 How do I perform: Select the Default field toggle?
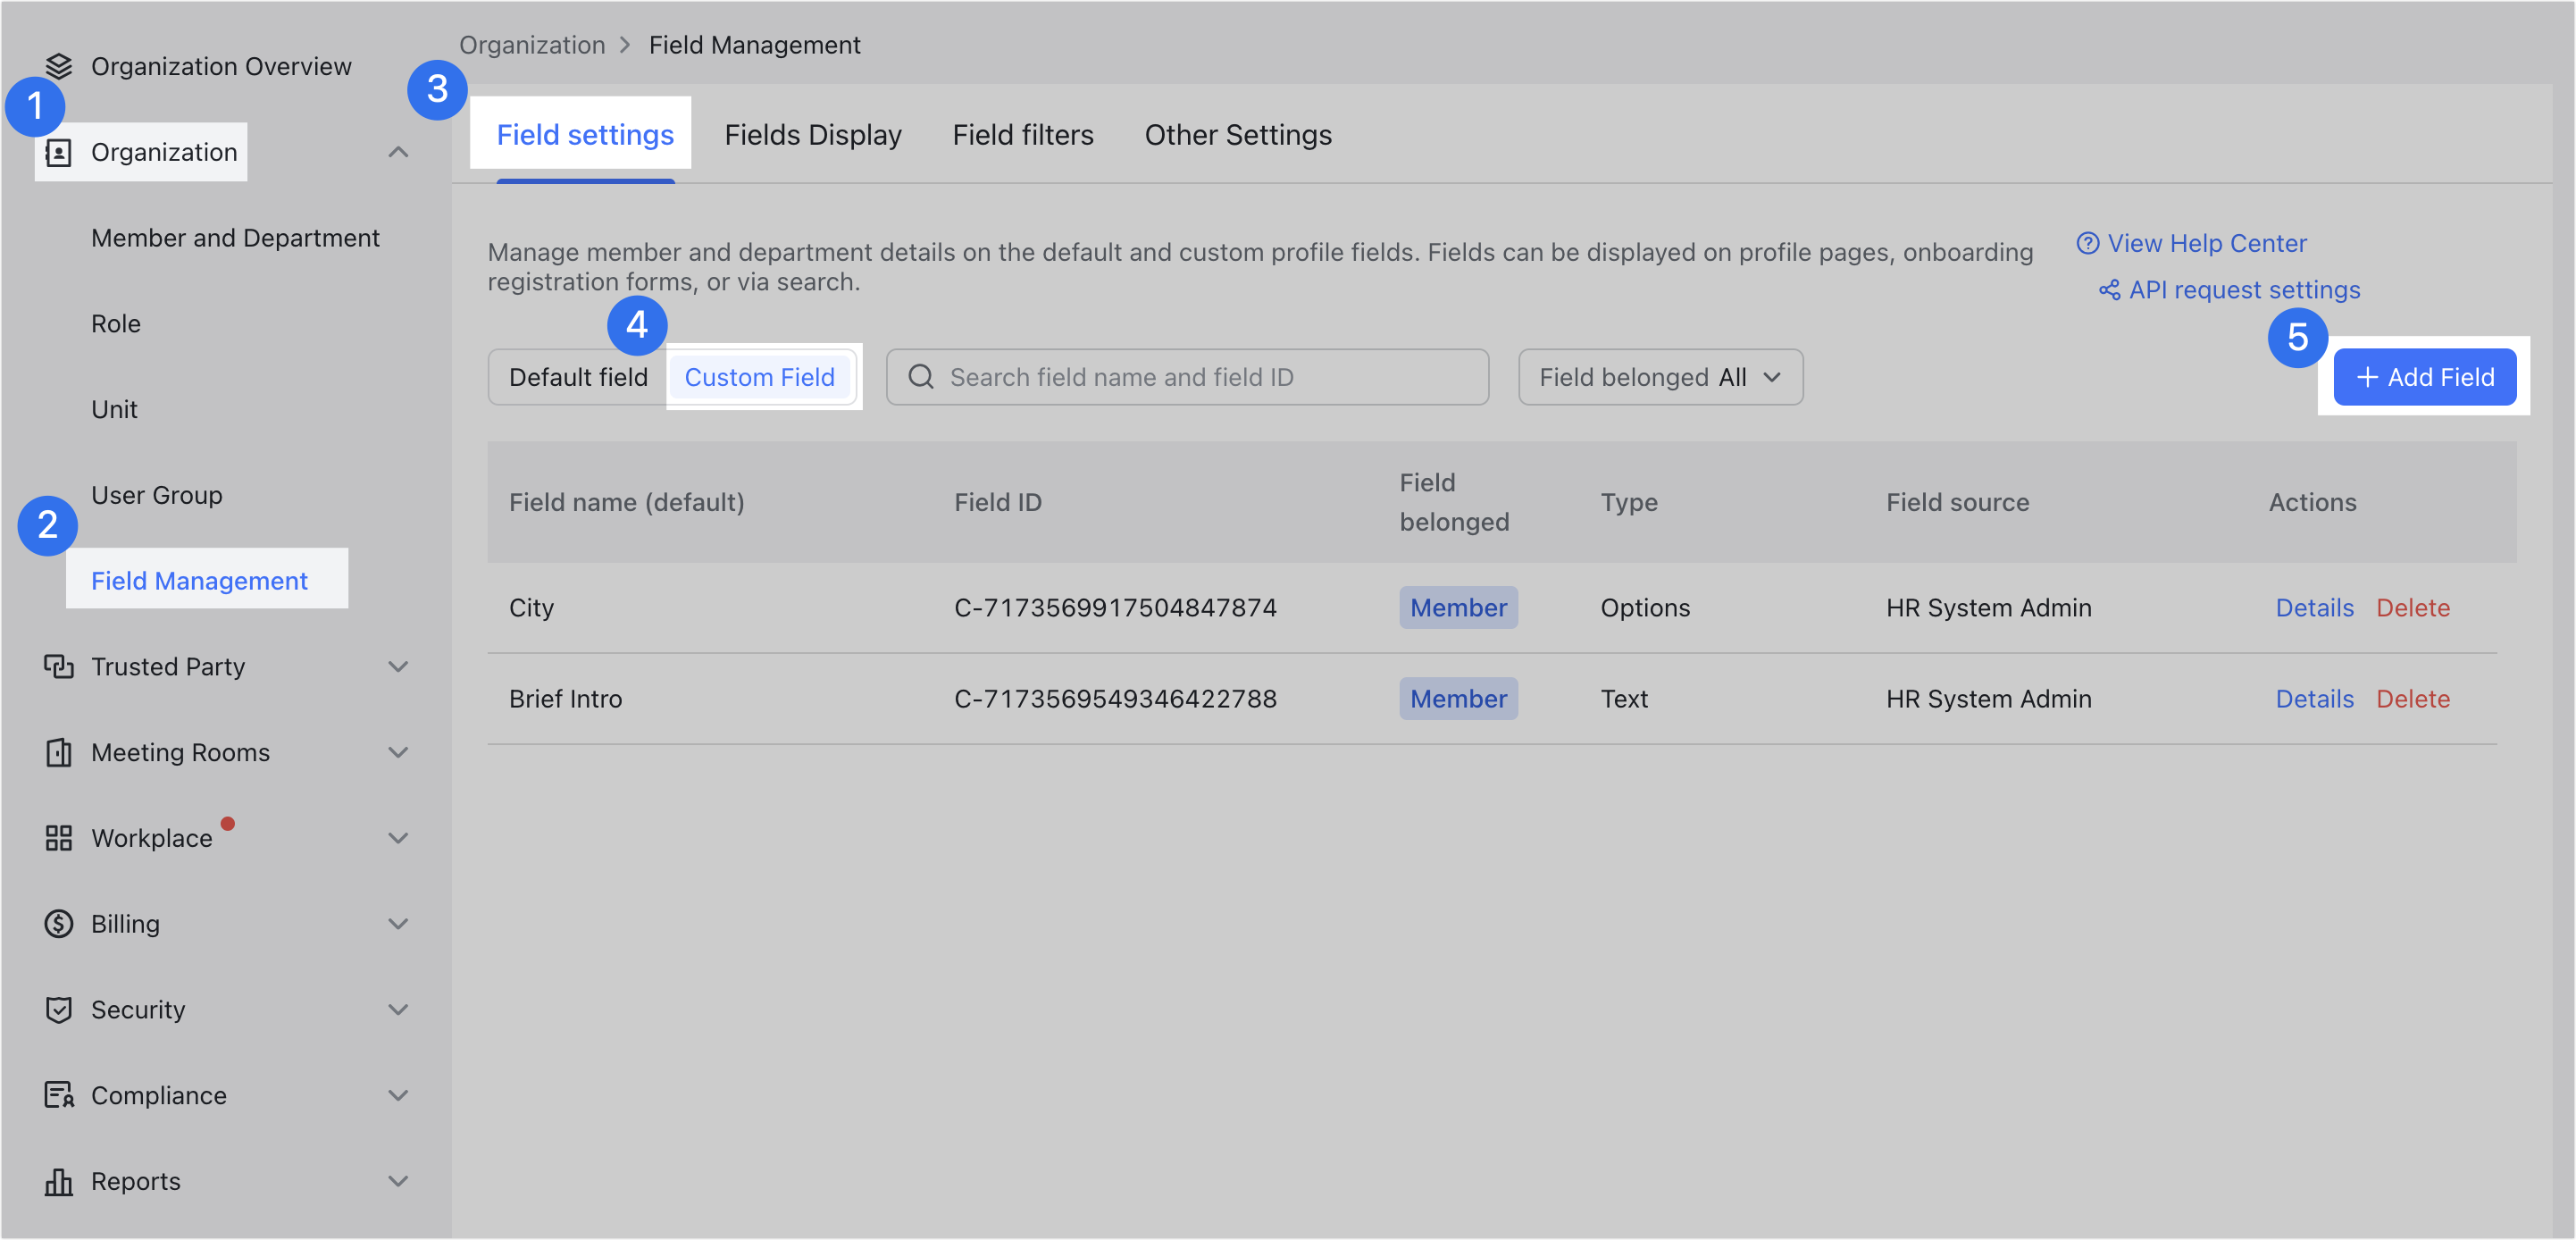pos(578,377)
